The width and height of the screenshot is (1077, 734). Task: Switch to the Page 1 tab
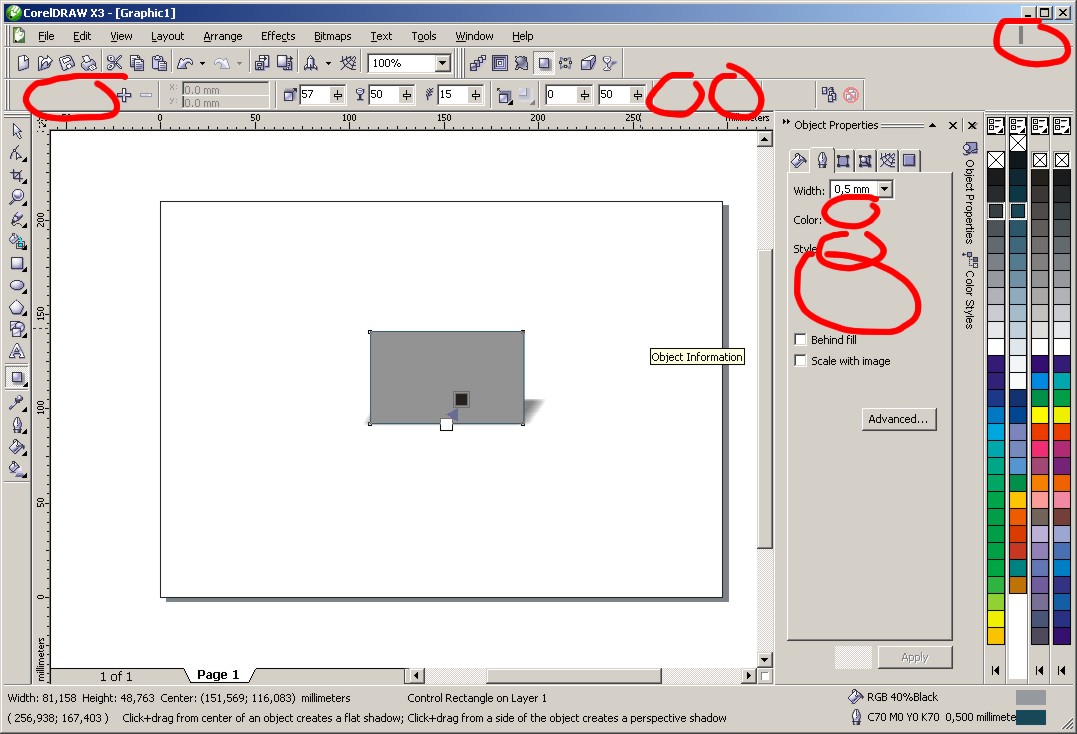[x=217, y=675]
